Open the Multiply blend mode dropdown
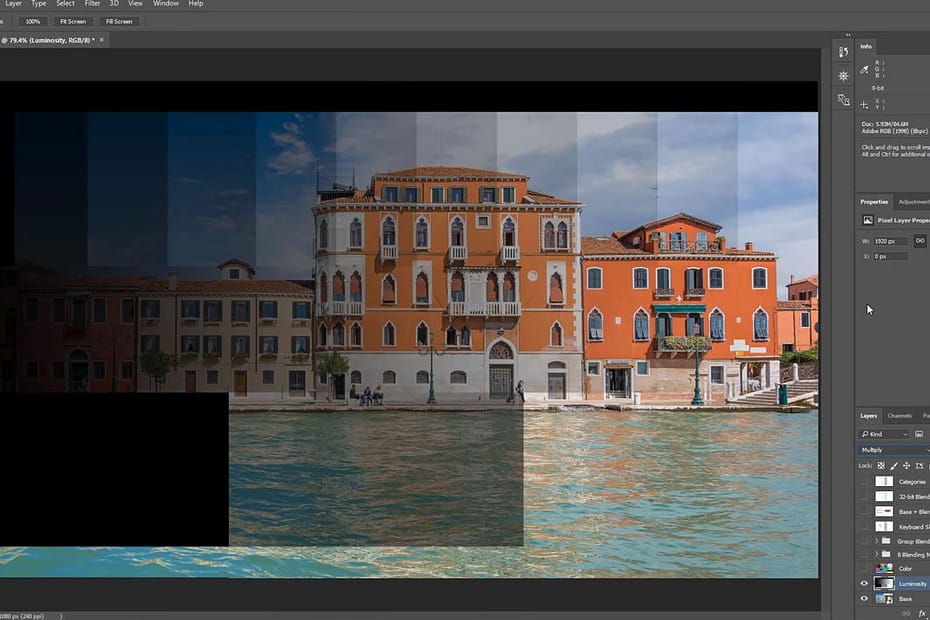The image size is (930, 620). tap(894, 450)
